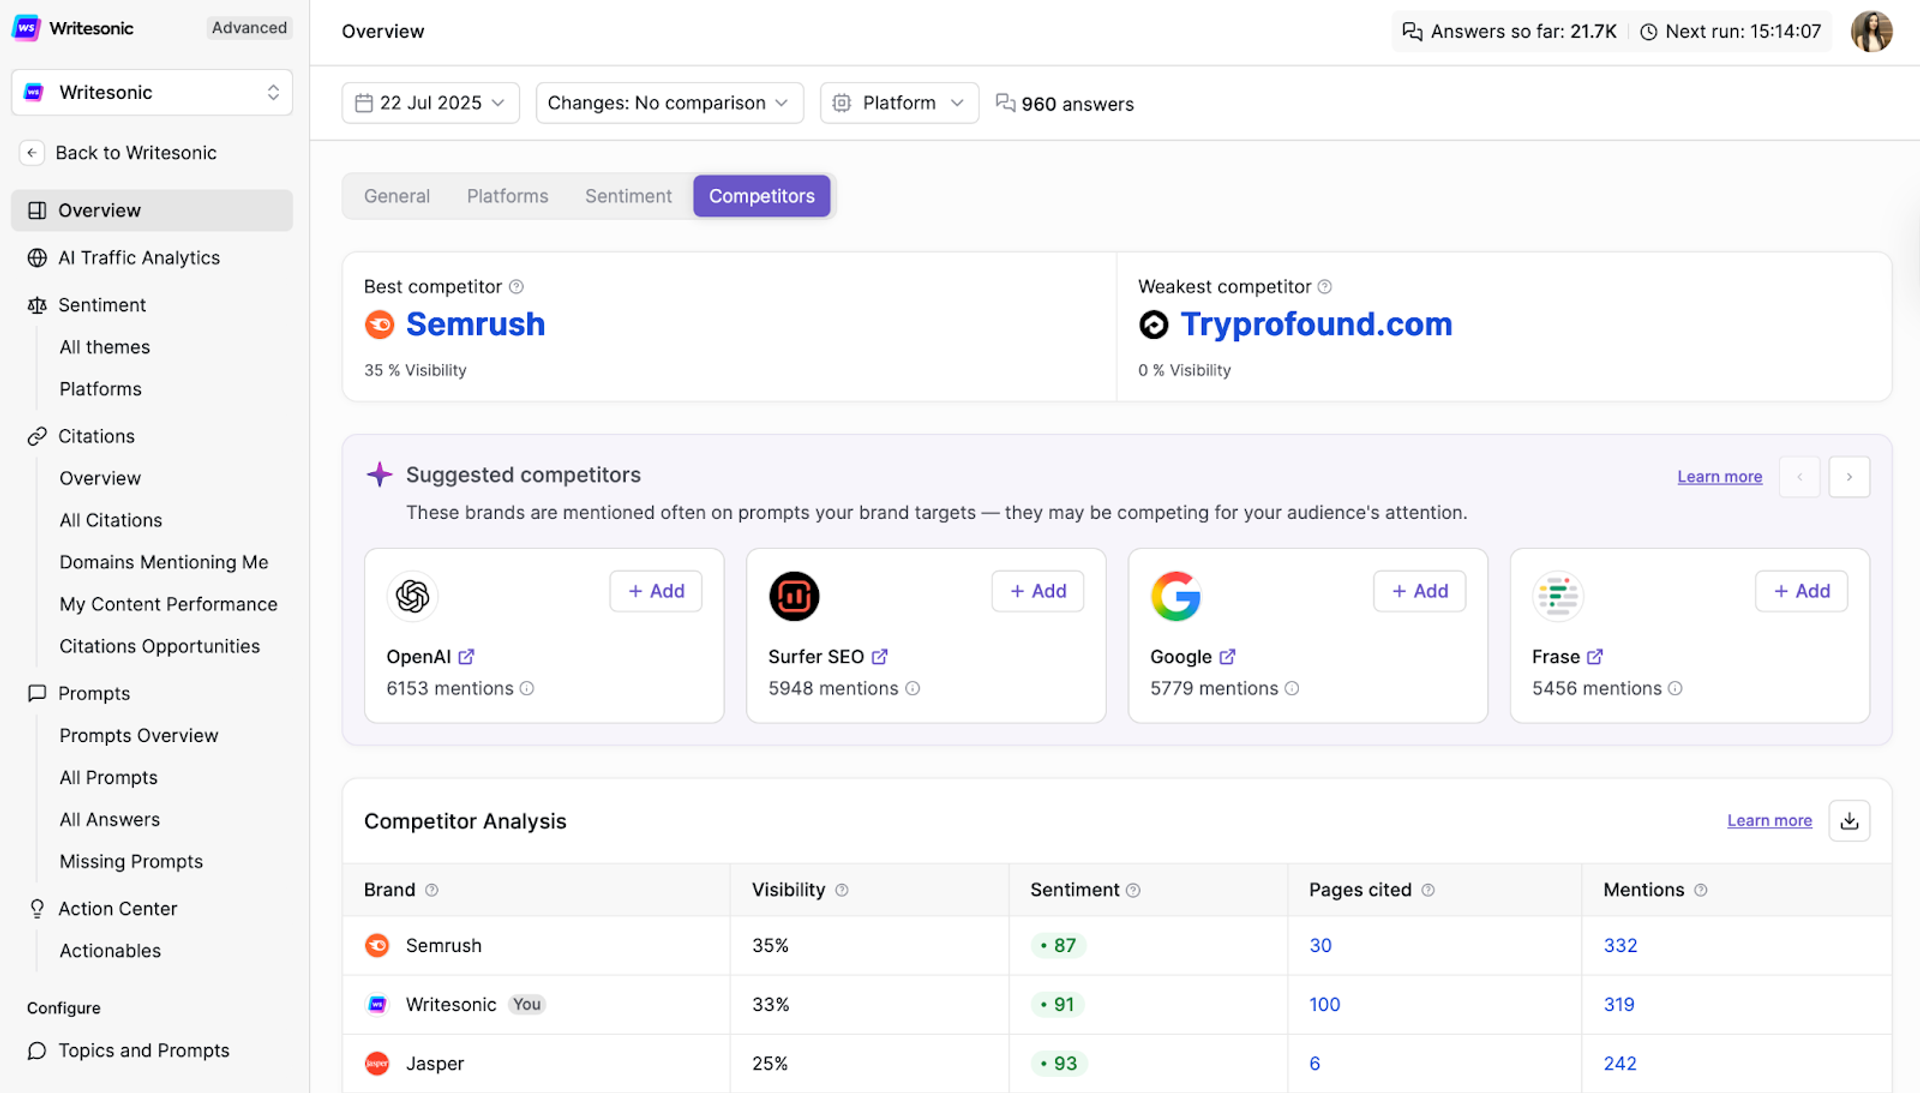Go to next suggested competitors page
Image resolution: width=1920 pixels, height=1093 pixels.
[x=1849, y=477]
